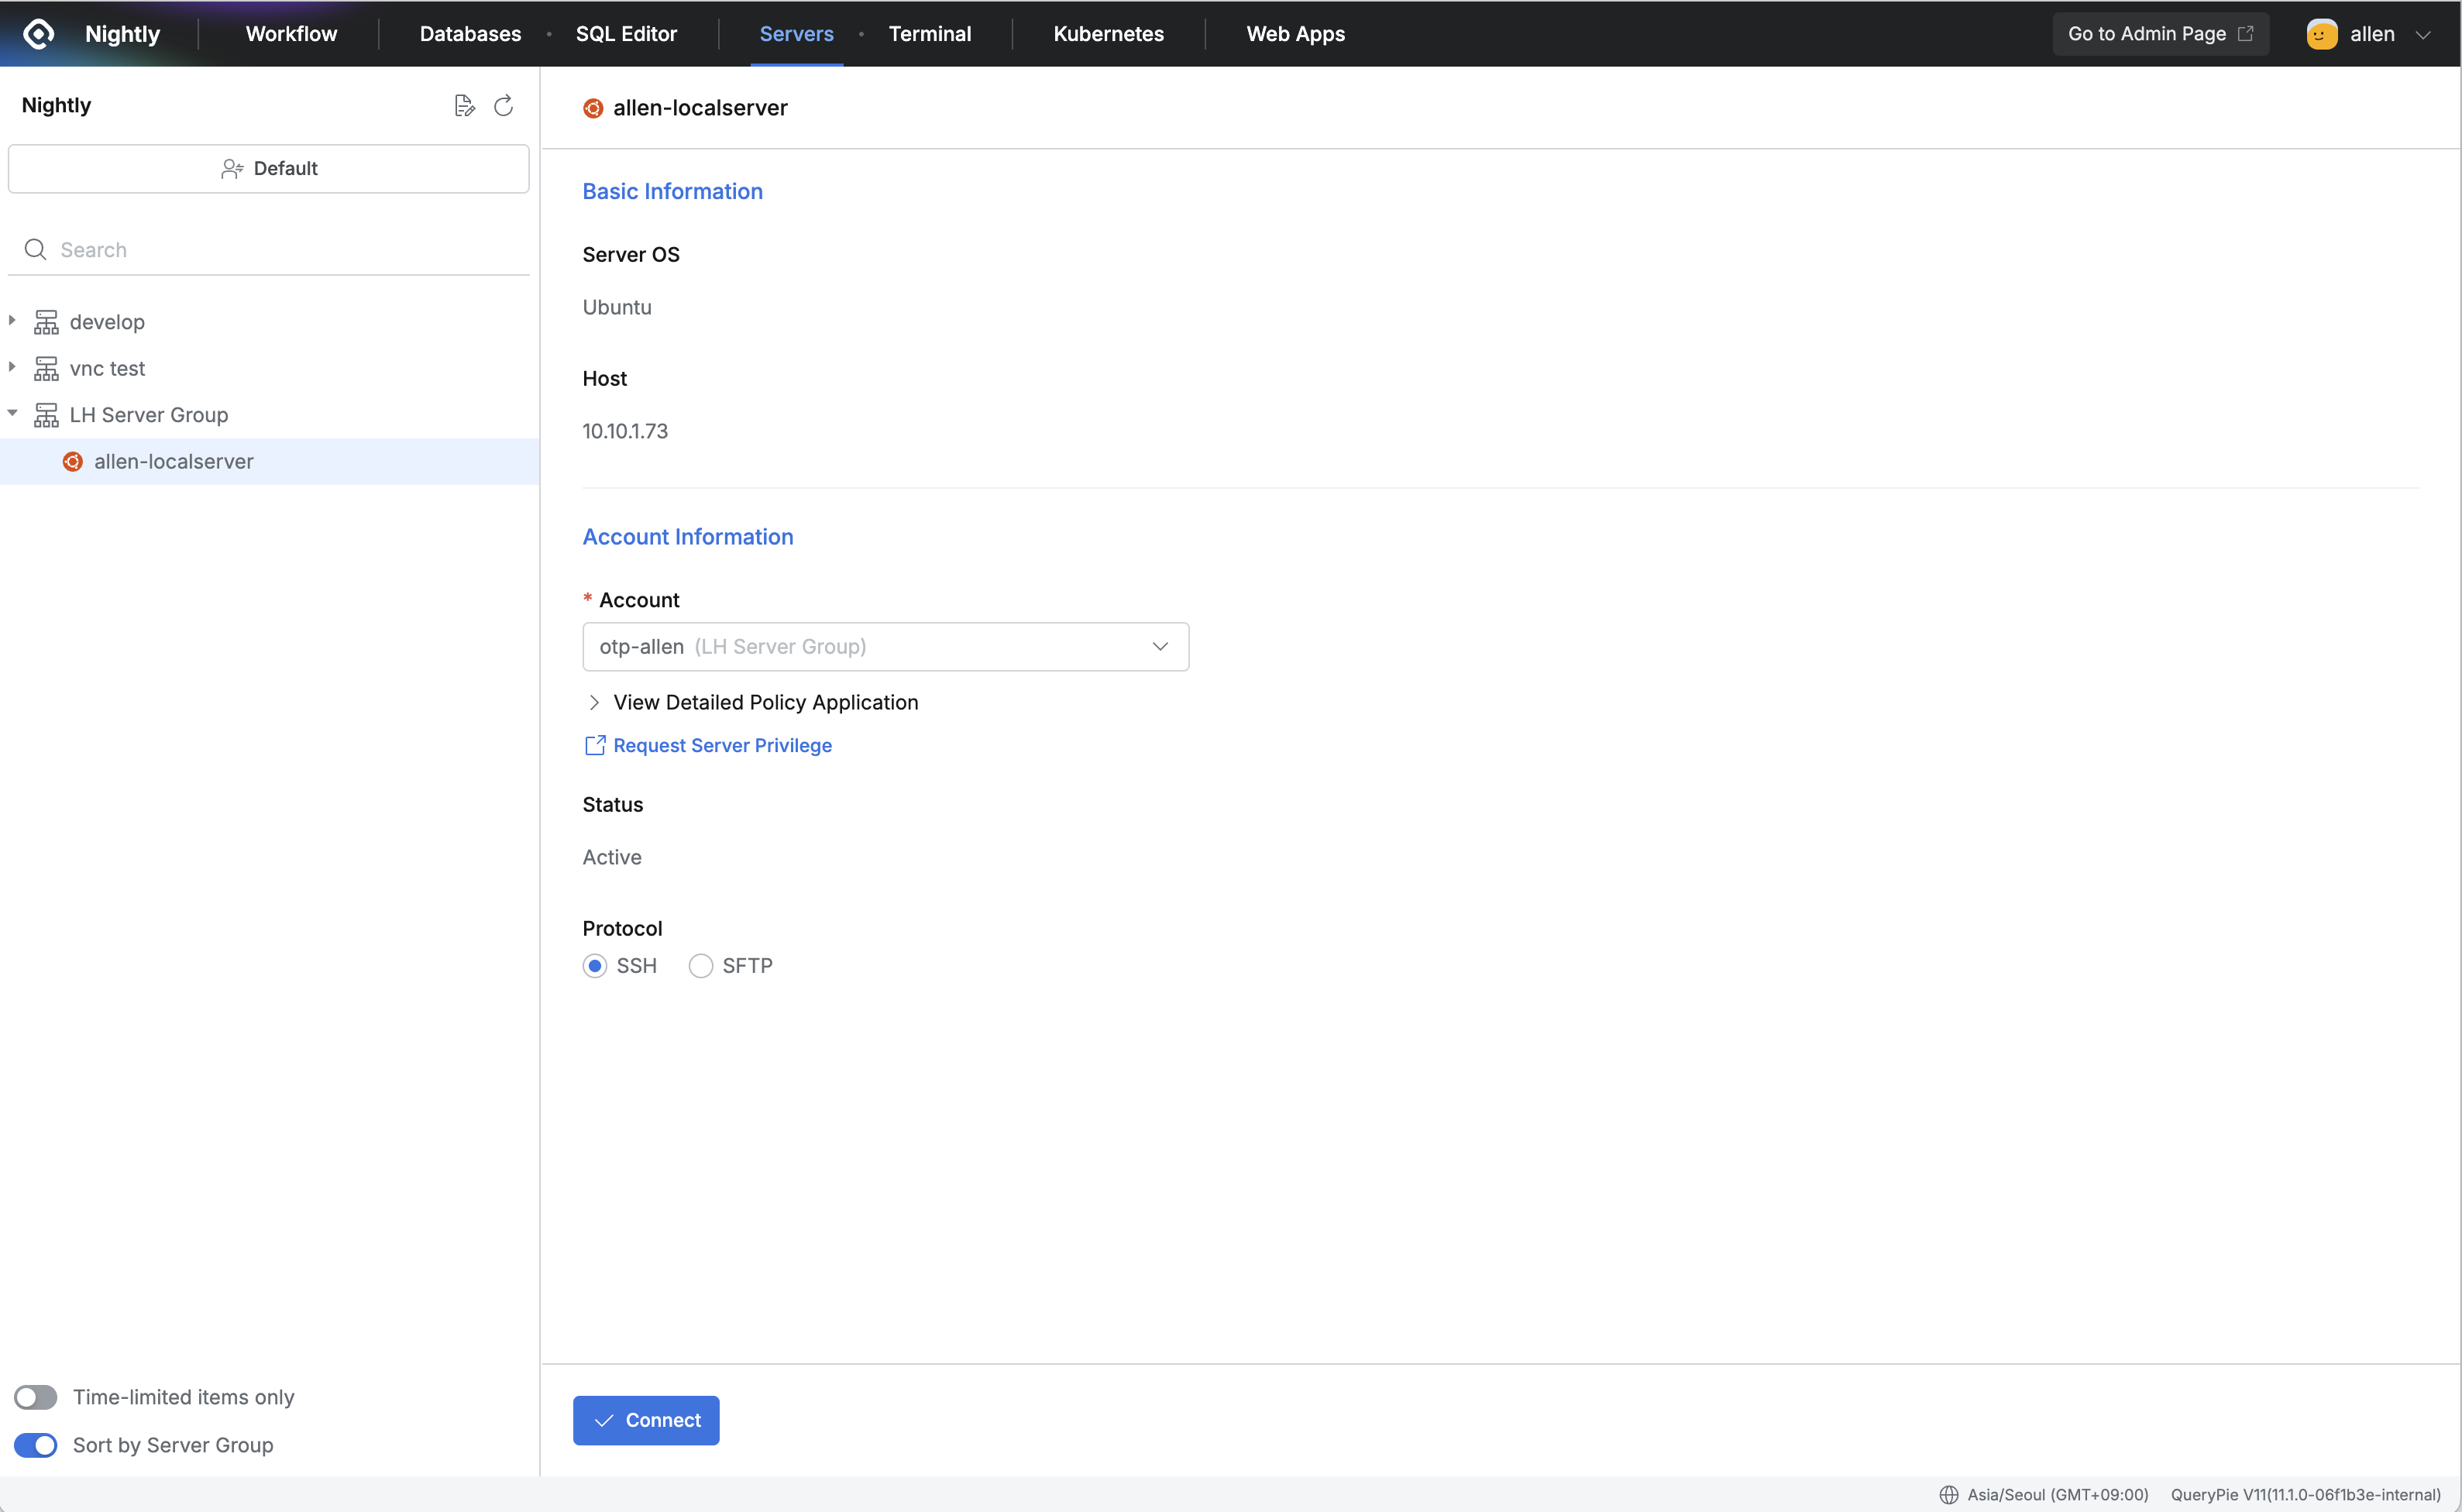Click Go to Admin Page button
Image resolution: width=2462 pixels, height=1512 pixels.
pos(2160,33)
